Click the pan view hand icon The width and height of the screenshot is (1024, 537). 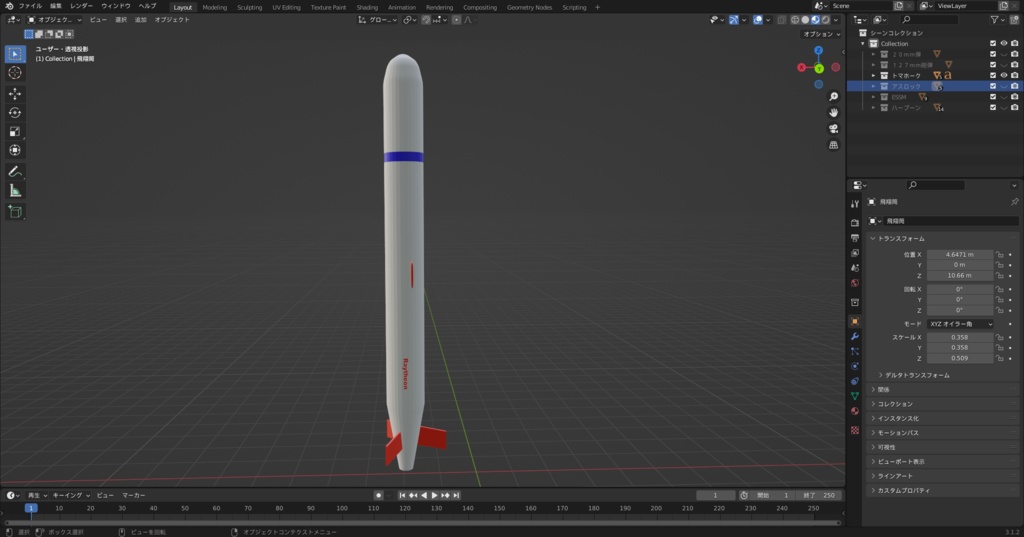click(x=833, y=113)
